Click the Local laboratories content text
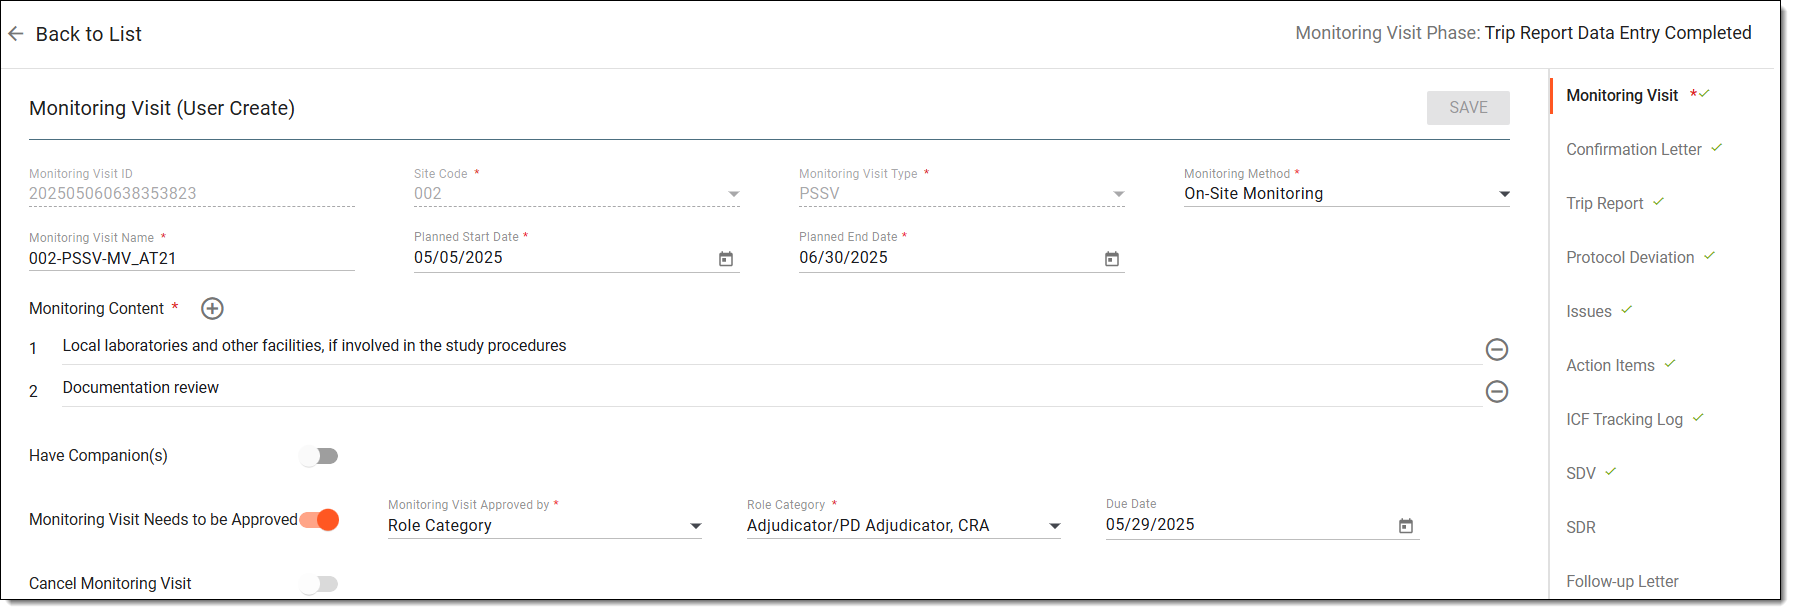 tap(314, 346)
